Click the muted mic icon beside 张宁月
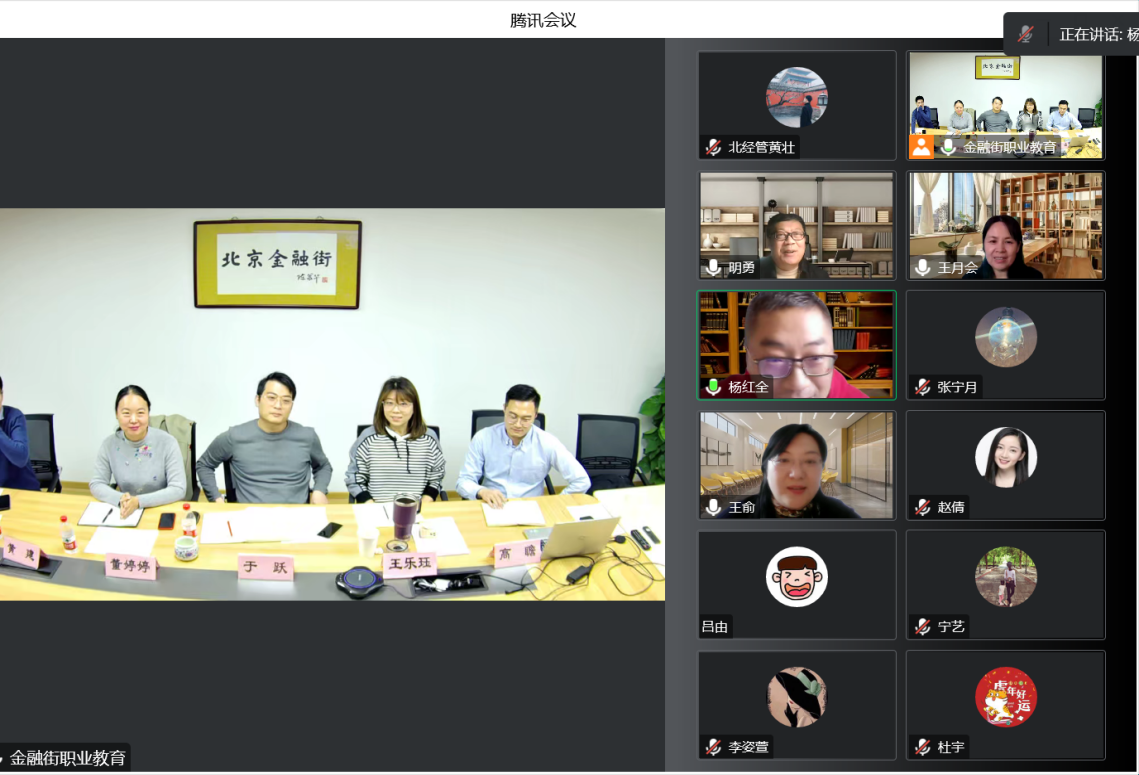This screenshot has height=775, width=1139. [922, 387]
